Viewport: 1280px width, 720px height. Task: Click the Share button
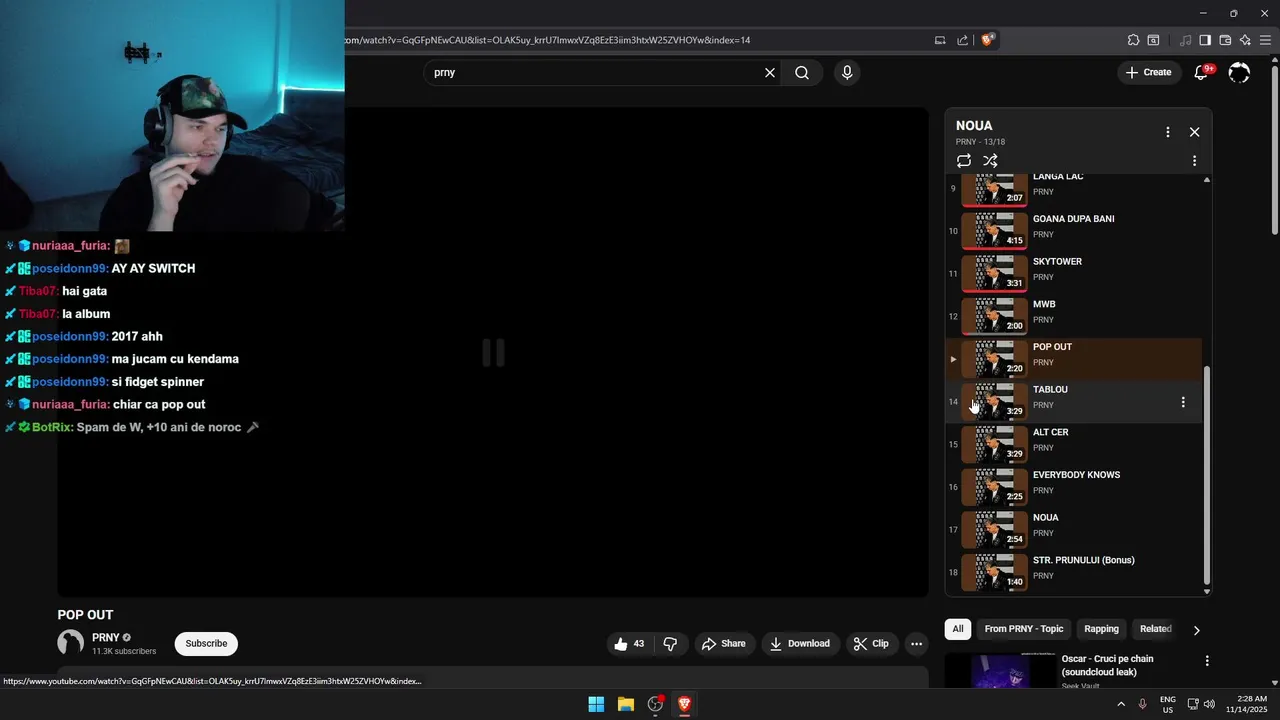[724, 644]
